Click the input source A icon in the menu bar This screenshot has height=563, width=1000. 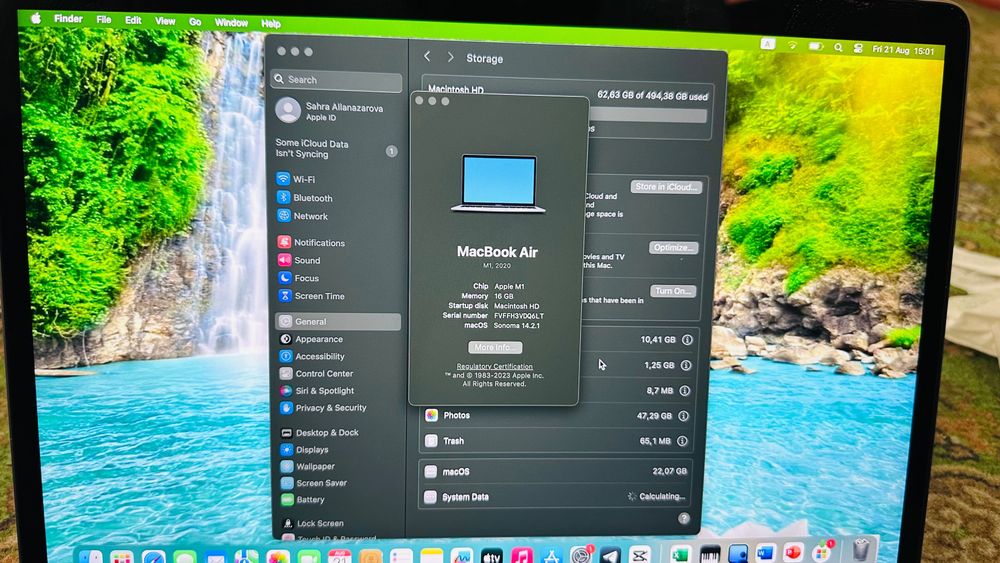click(768, 44)
